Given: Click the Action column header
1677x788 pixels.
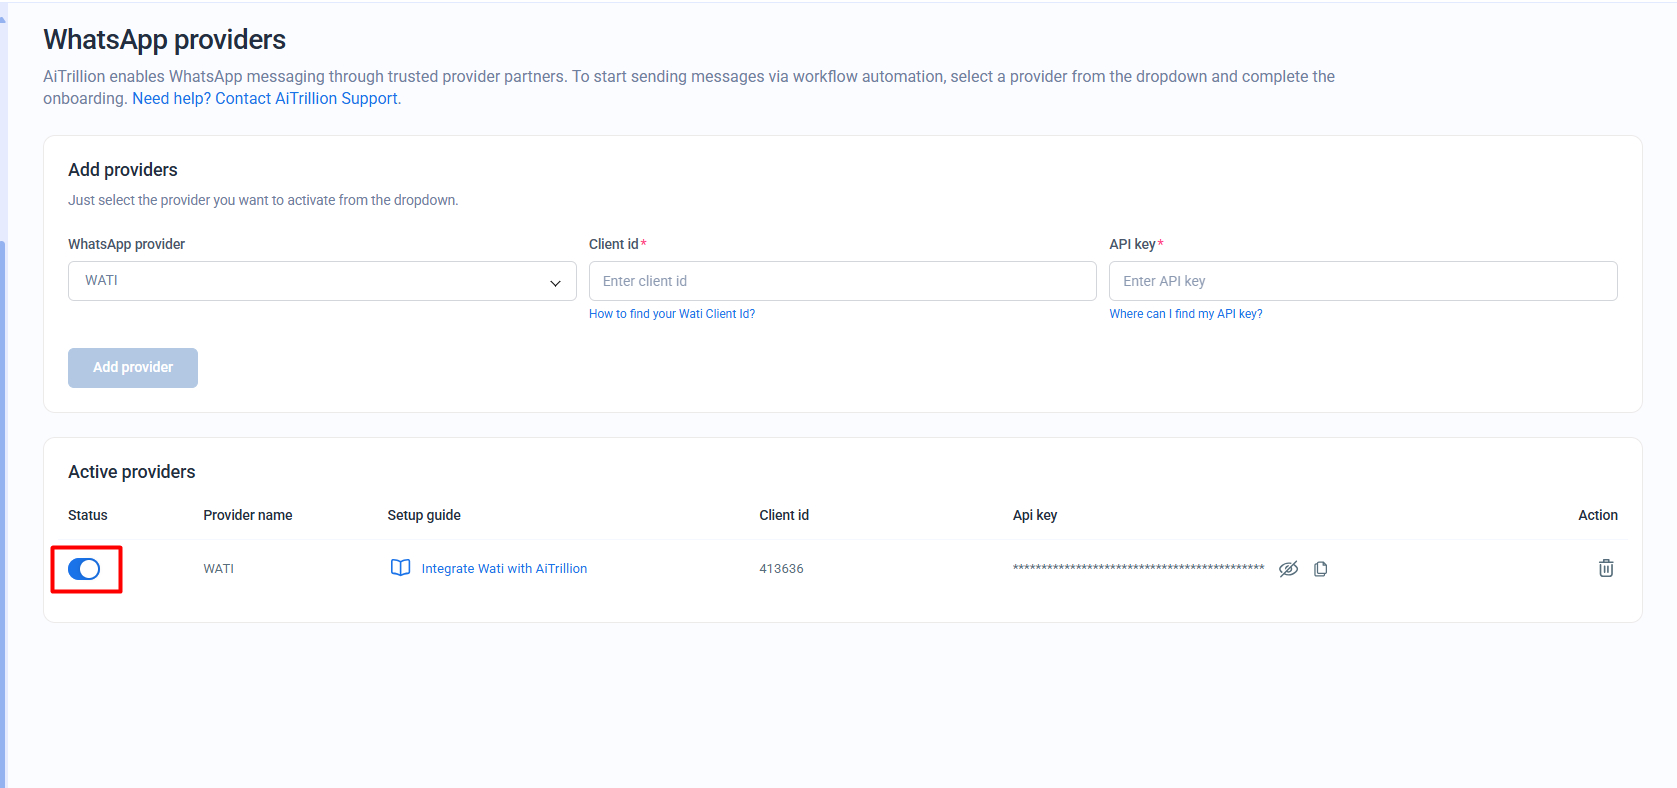Looking at the screenshot, I should (x=1598, y=515).
